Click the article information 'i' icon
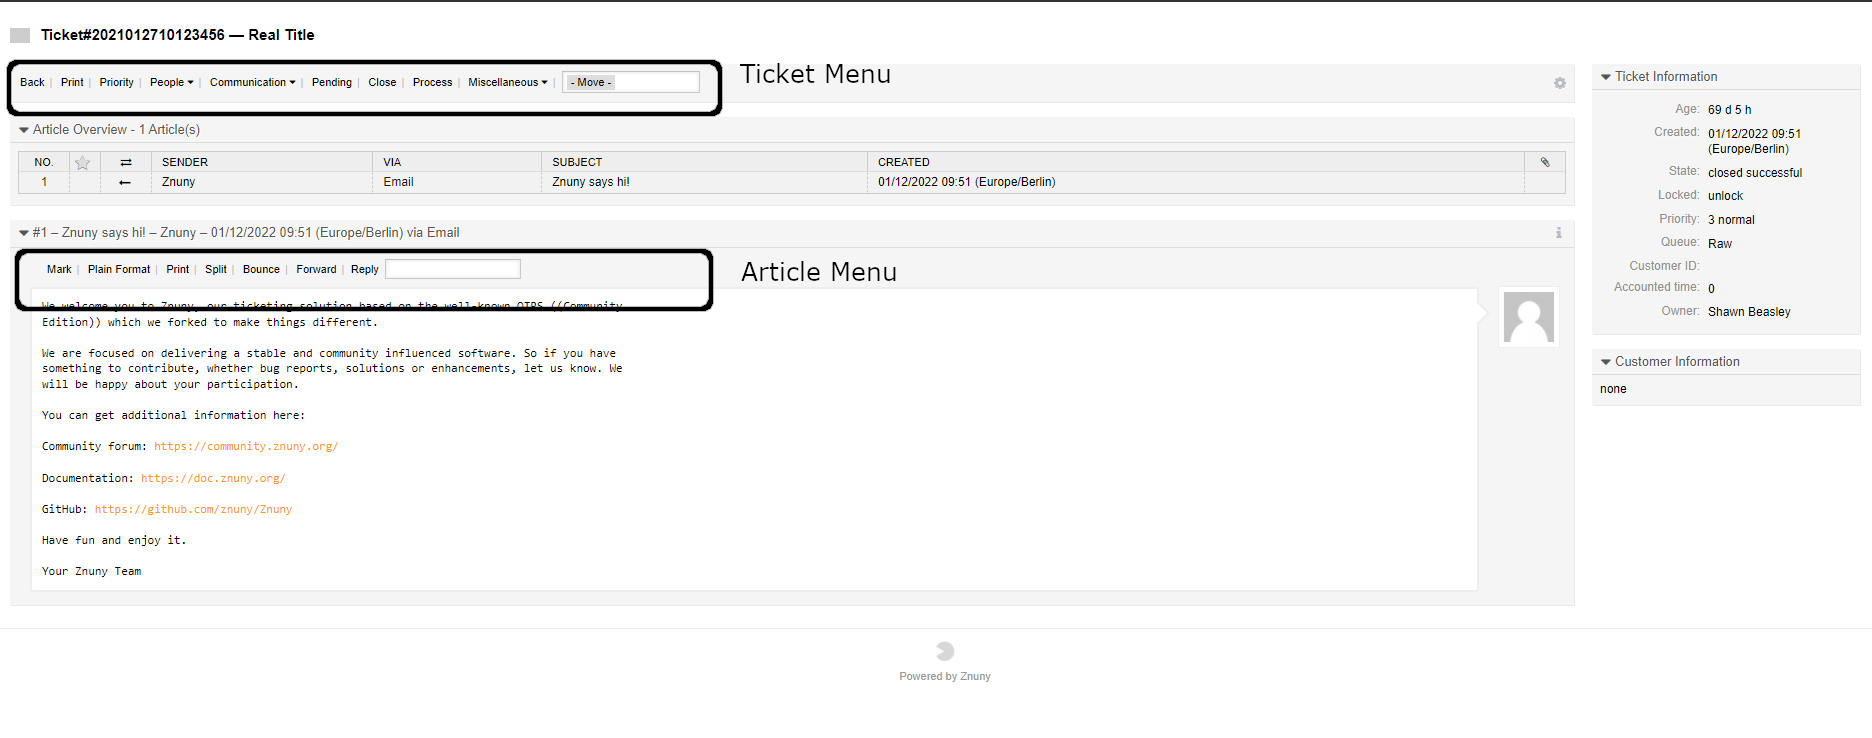Screen dimensions: 1872x738 pyautogui.click(x=1558, y=233)
